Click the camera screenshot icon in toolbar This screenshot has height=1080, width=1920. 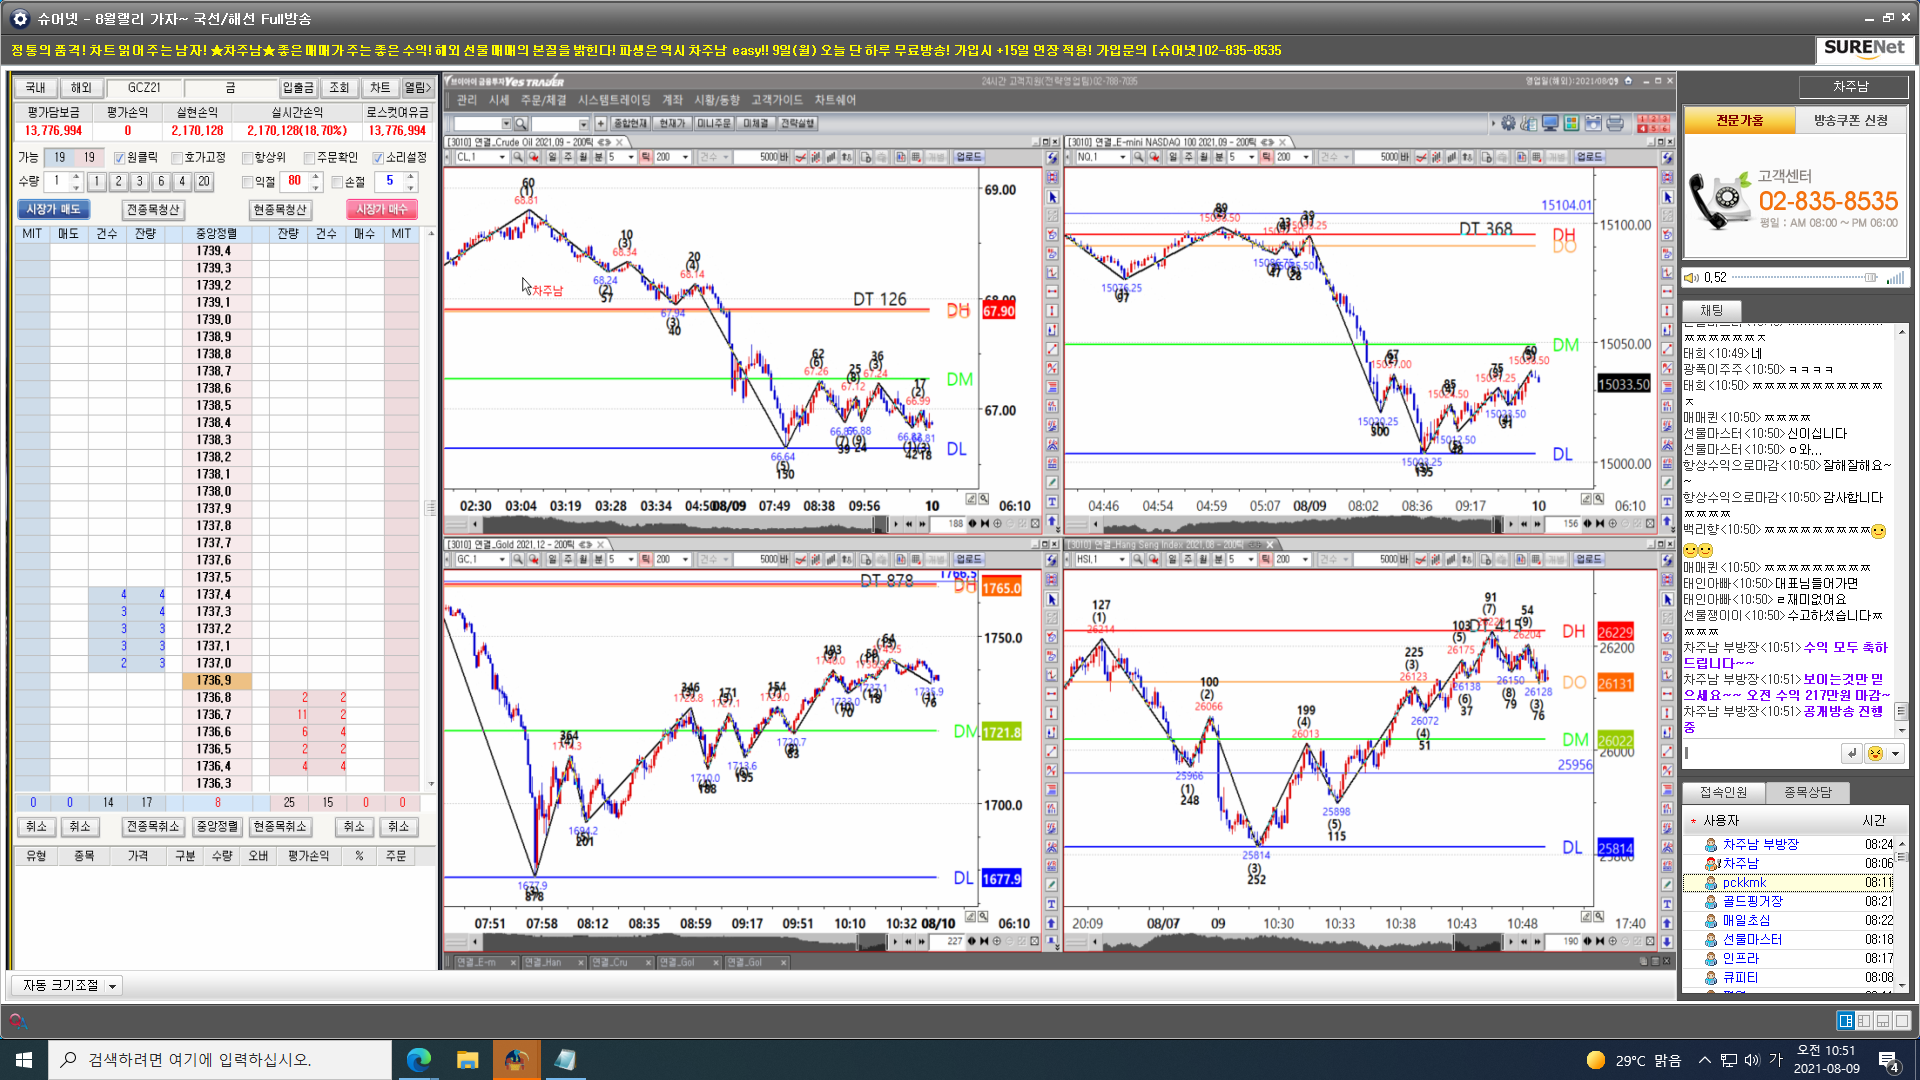1593,123
